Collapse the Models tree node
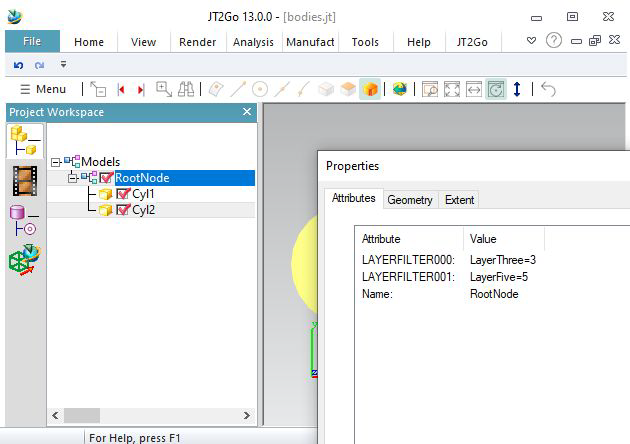630x444 pixels. point(56,162)
